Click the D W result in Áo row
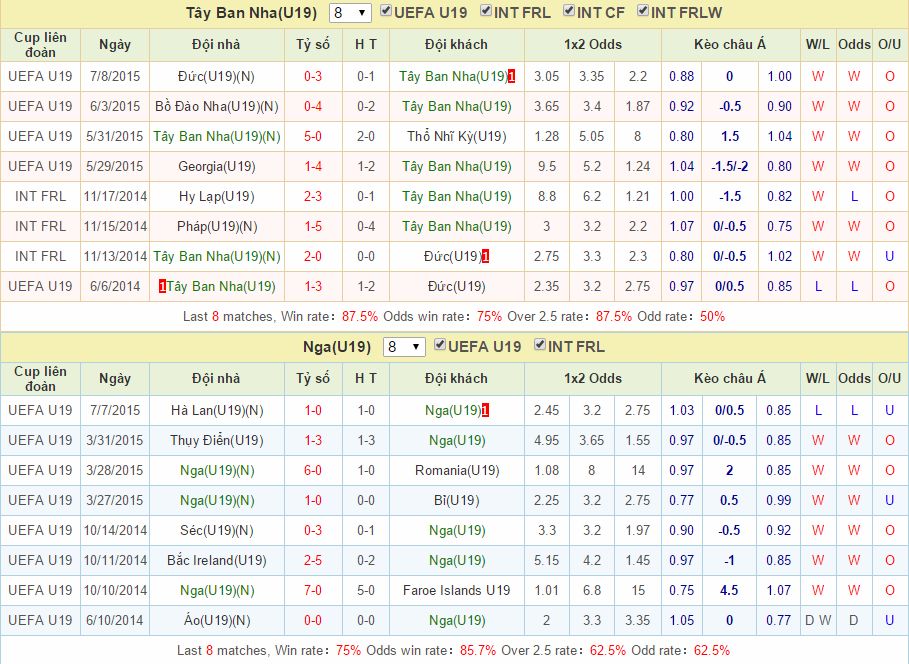The height and width of the screenshot is (664, 909). coord(818,621)
